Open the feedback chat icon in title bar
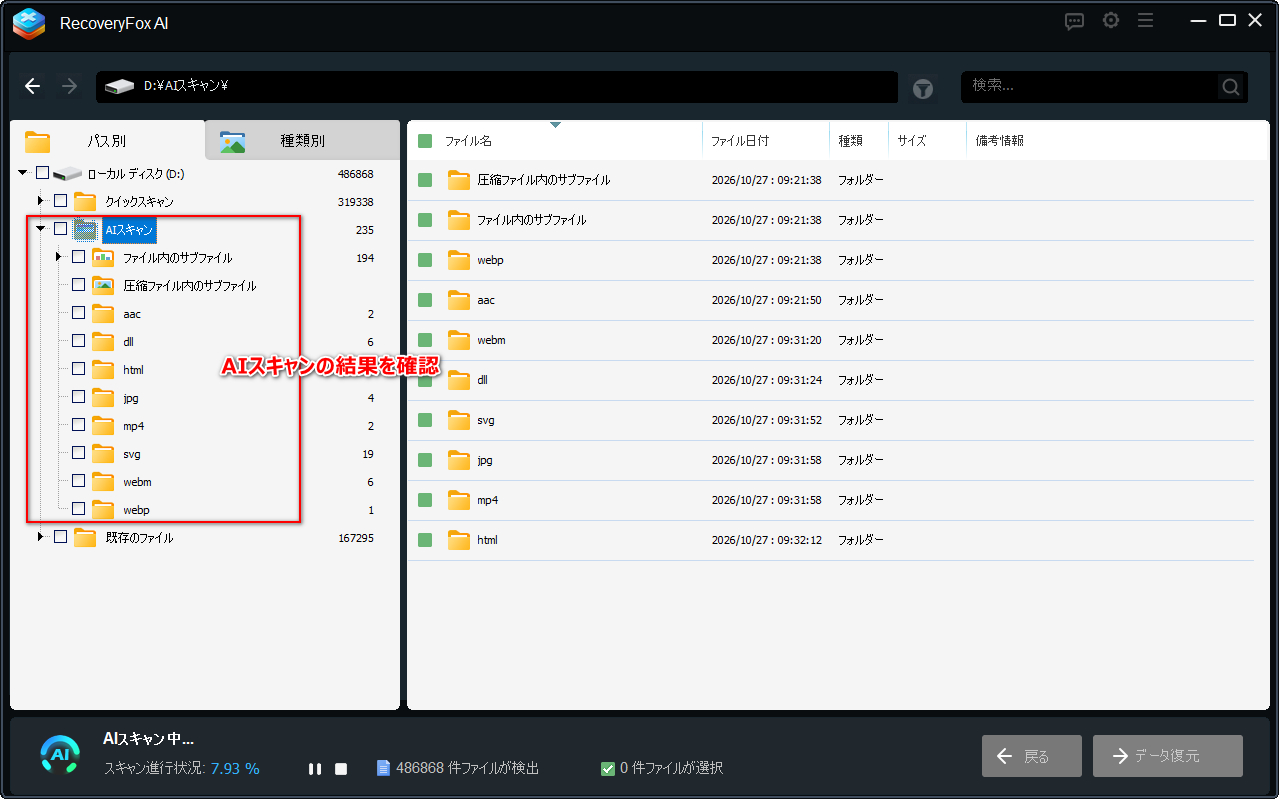The height and width of the screenshot is (799, 1279). (1075, 21)
